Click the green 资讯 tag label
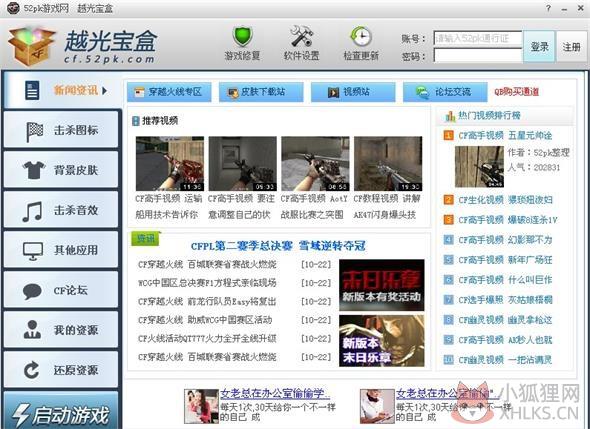 (x=146, y=239)
